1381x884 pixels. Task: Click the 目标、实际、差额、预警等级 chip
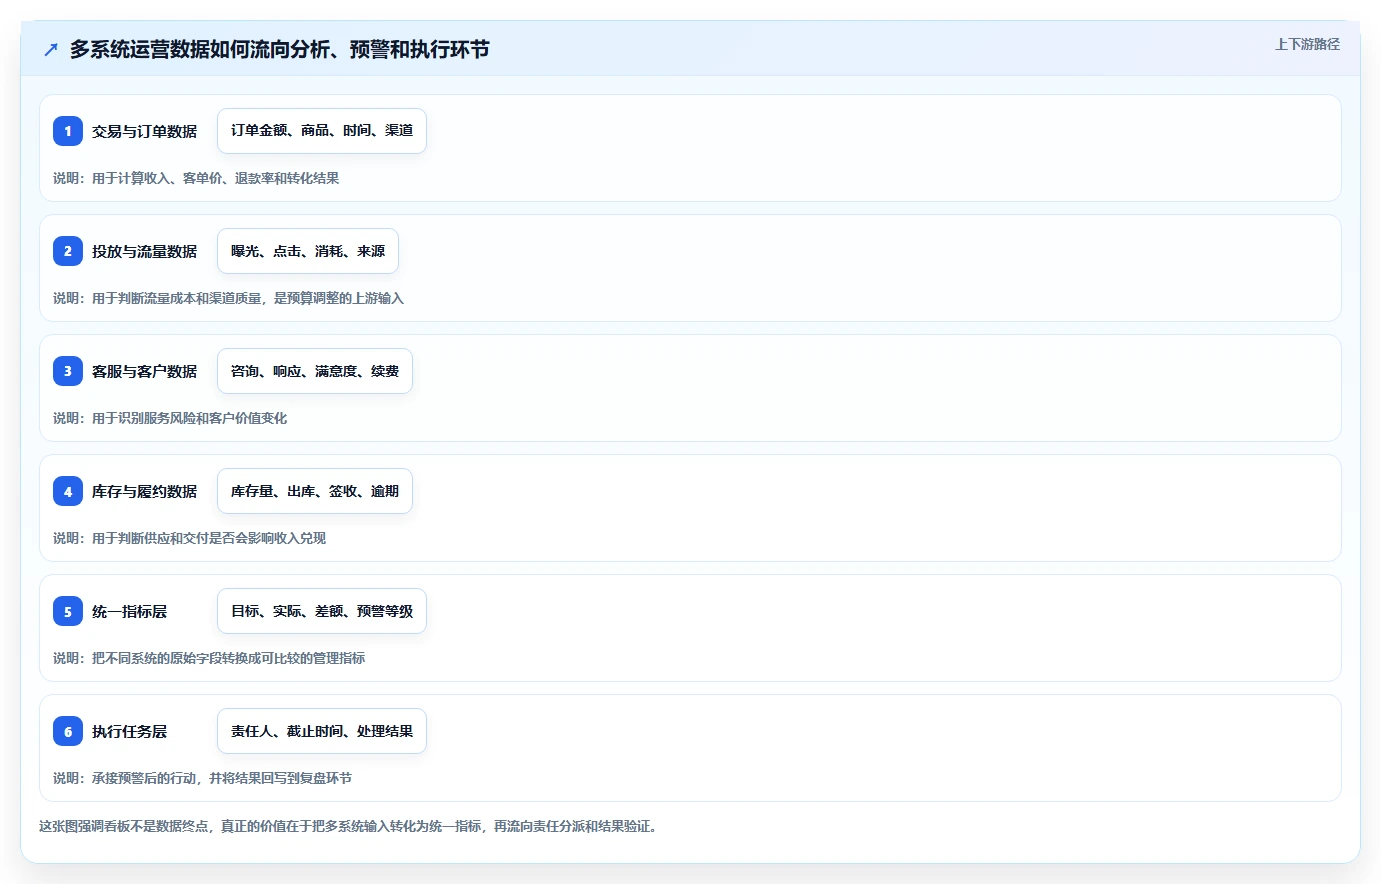pyautogui.click(x=322, y=611)
